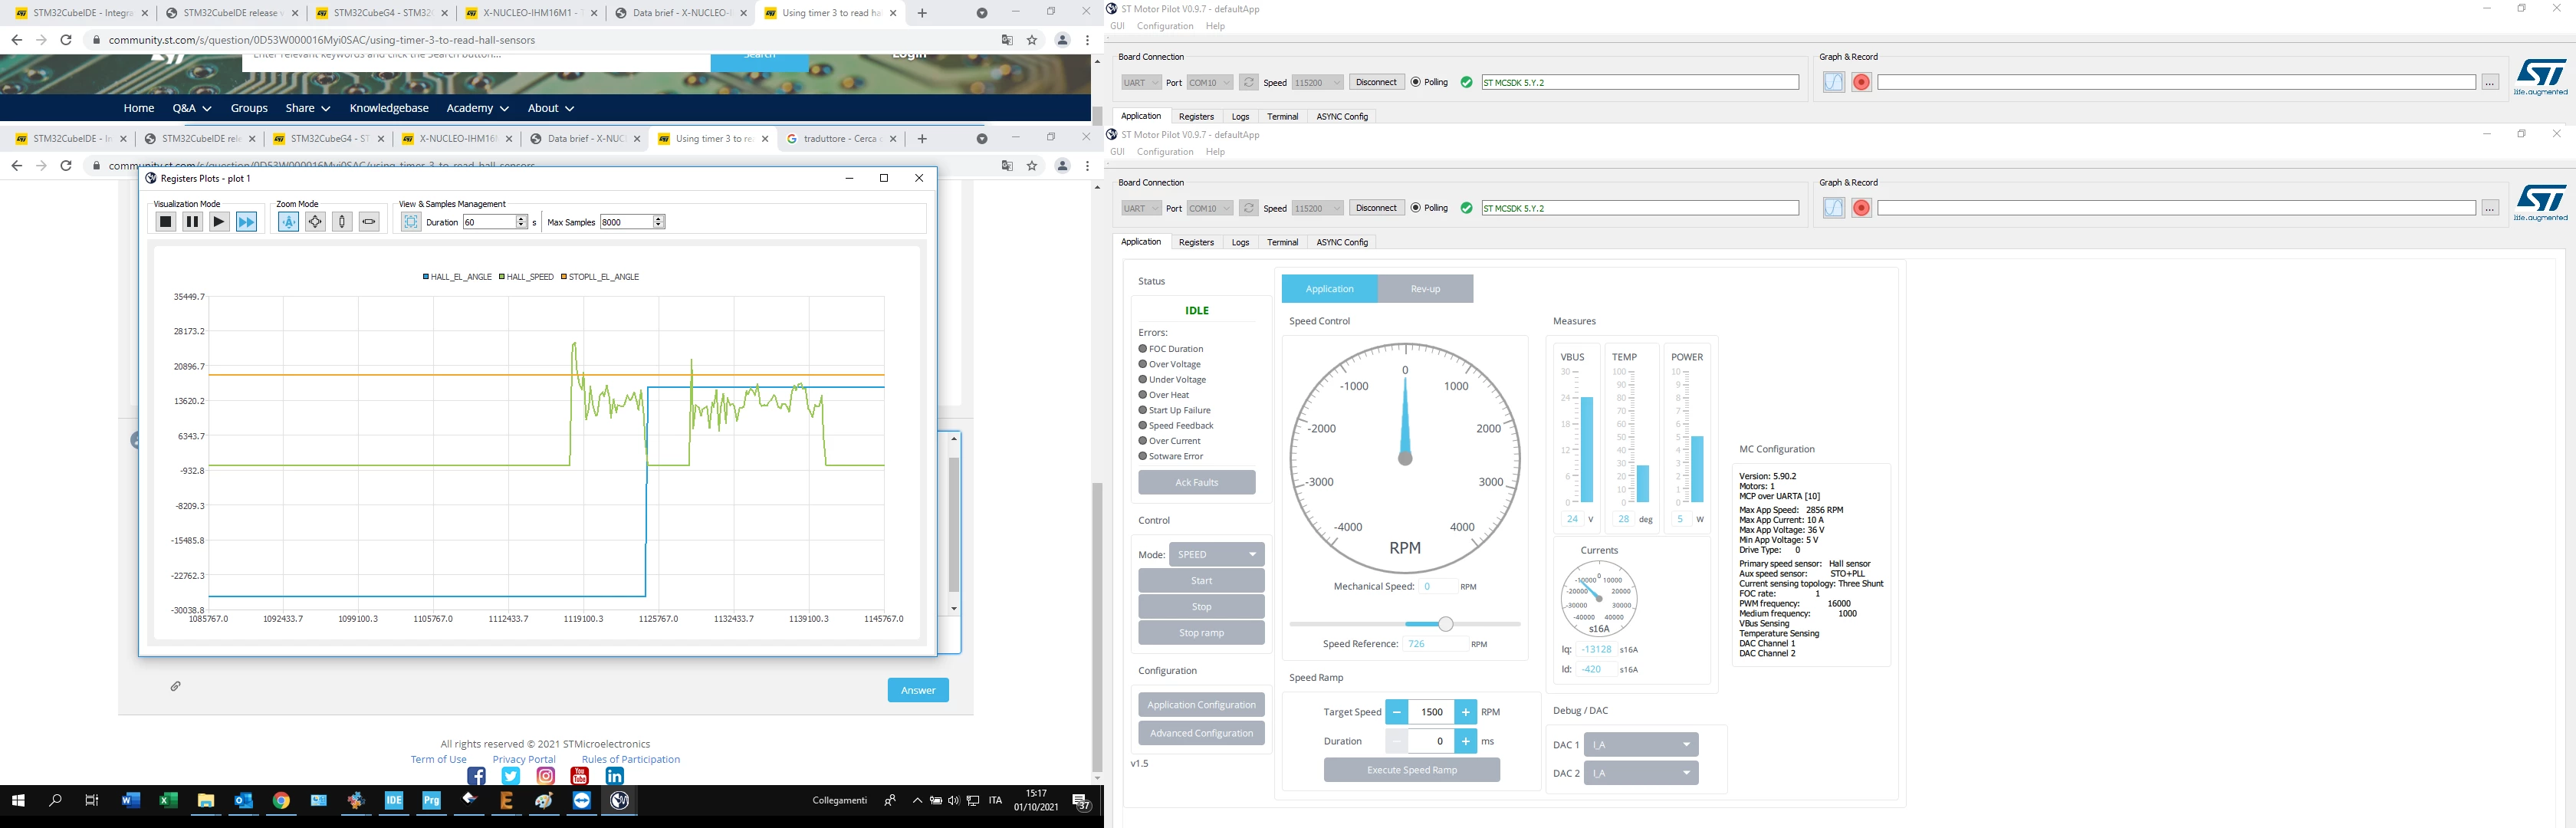The width and height of the screenshot is (2576, 828).
Task: Expand the About menu on the ST community page
Action: point(551,108)
